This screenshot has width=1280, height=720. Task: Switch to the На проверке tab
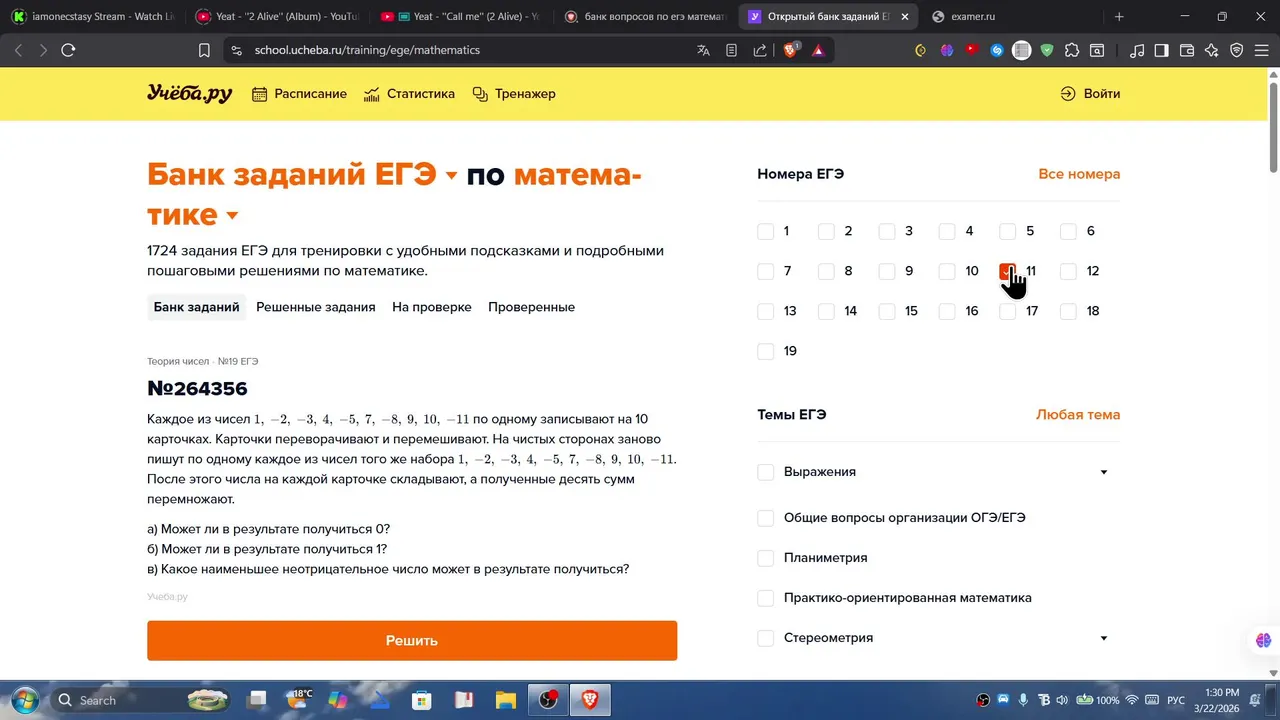[x=432, y=307]
